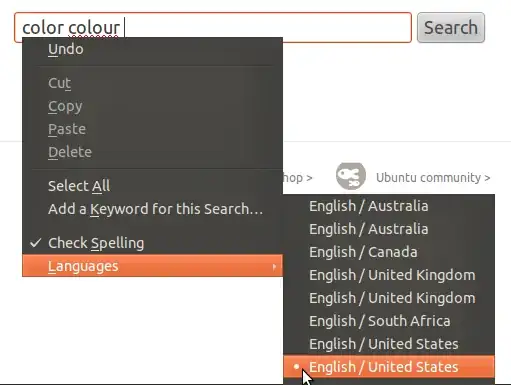
Task: Click the Search button
Action: 451,28
